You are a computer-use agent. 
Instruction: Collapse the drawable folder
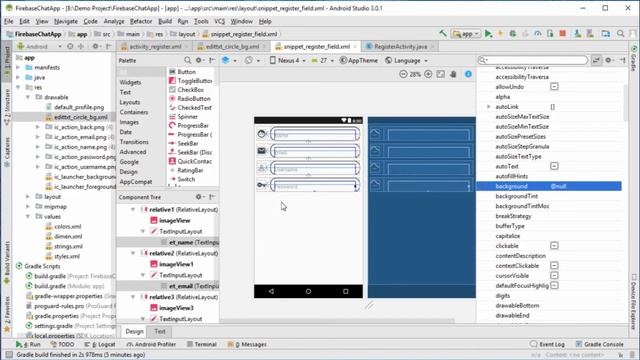(x=28, y=97)
